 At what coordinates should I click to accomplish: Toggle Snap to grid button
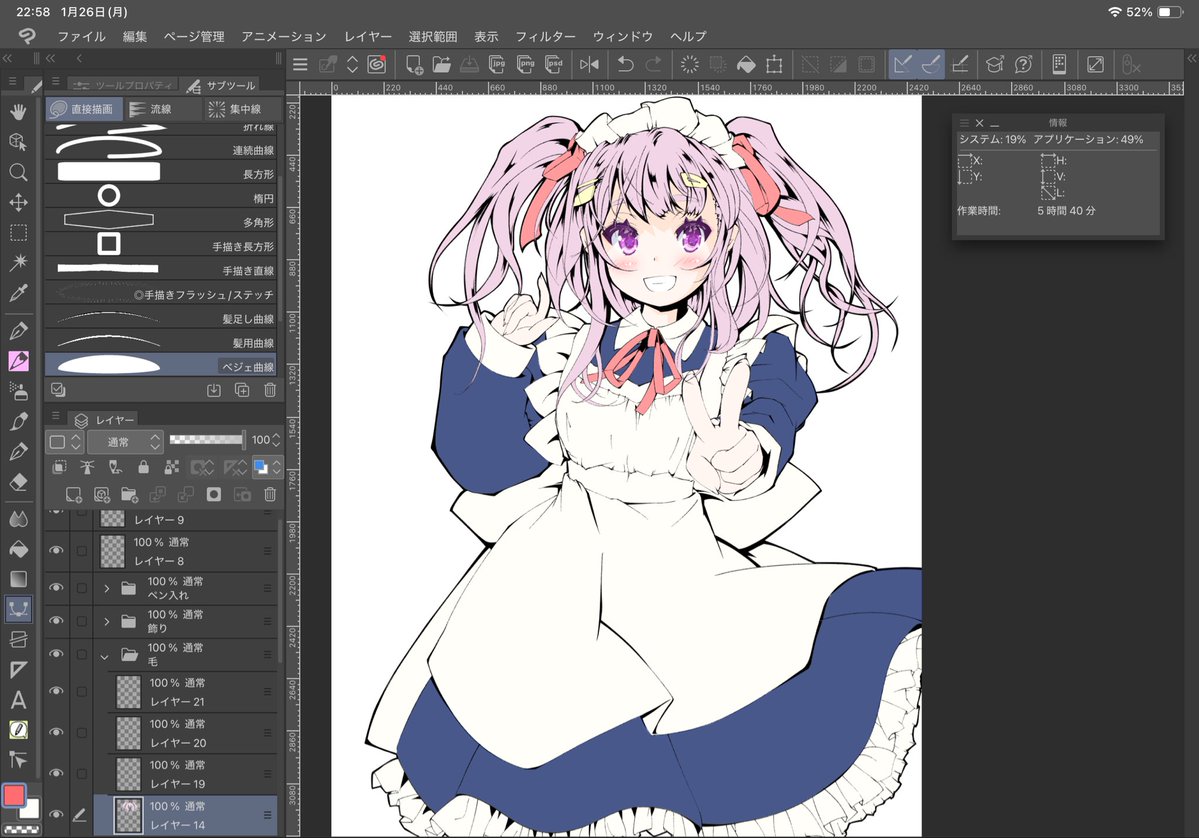[960, 64]
